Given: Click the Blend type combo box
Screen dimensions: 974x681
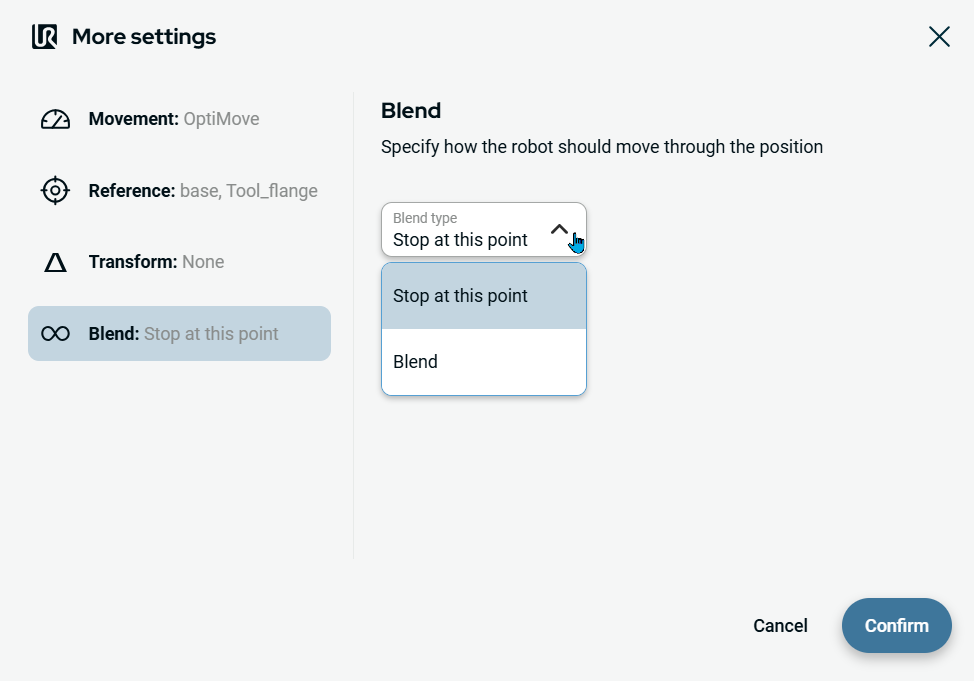Looking at the screenshot, I should click(x=470, y=230).
